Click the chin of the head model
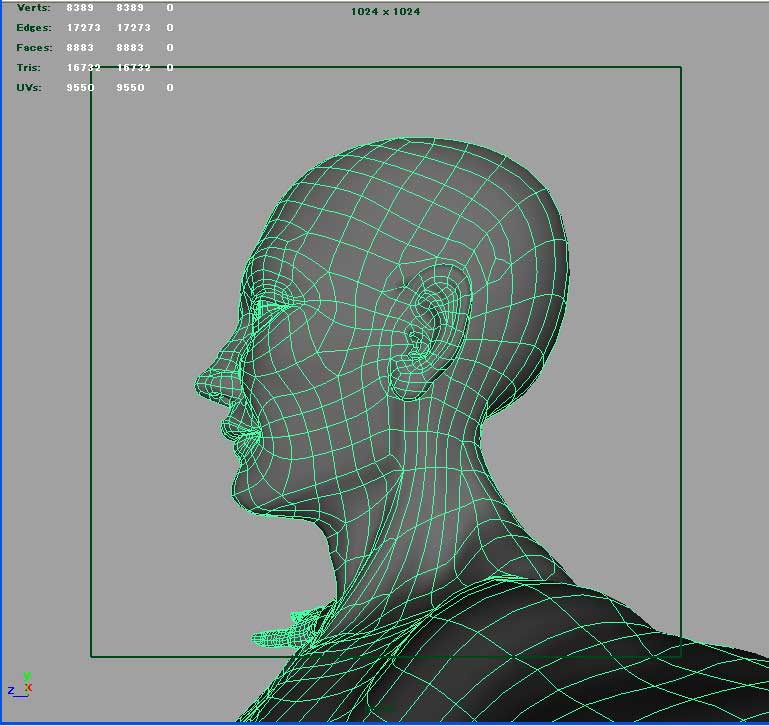This screenshot has height=726, width=769. pos(247,490)
